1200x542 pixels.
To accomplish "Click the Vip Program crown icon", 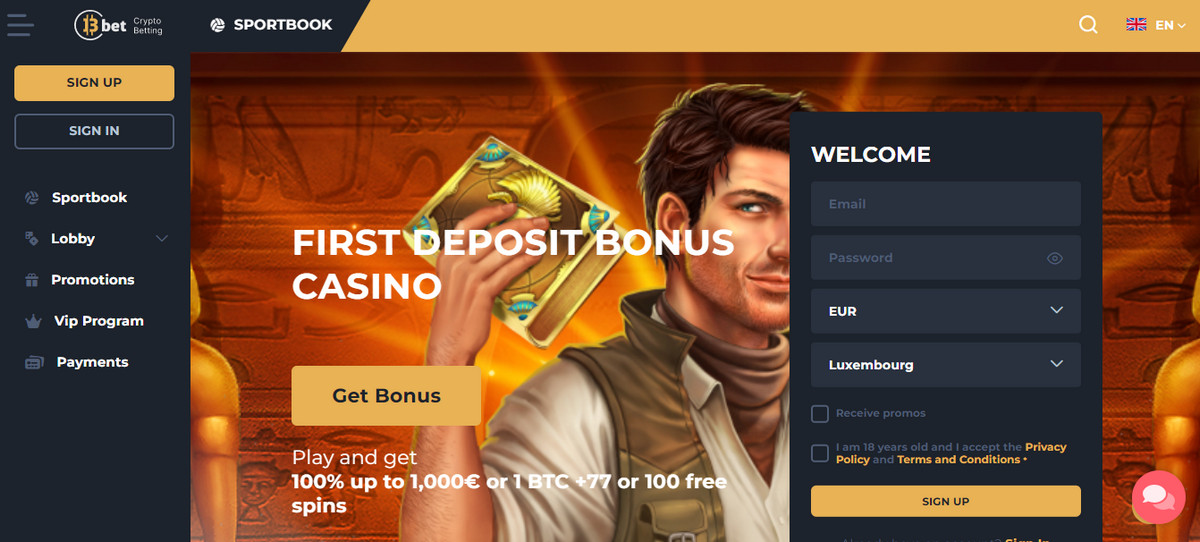I will click(x=33, y=321).
